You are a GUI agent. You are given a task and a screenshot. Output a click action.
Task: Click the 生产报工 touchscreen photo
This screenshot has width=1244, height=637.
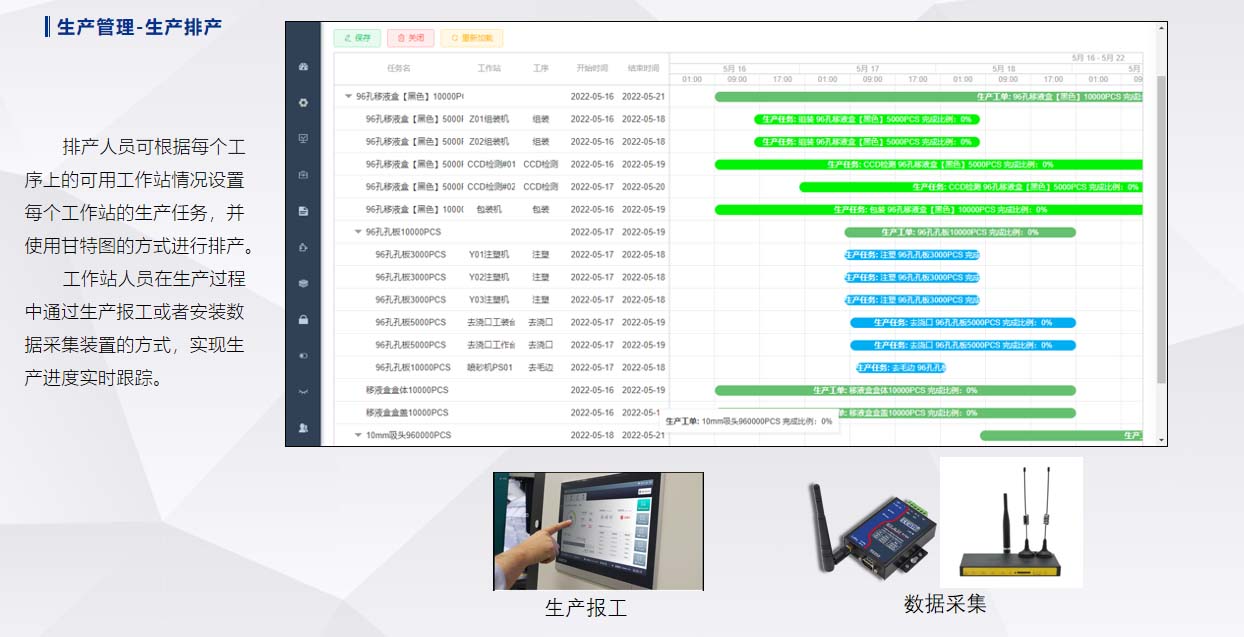(x=598, y=531)
